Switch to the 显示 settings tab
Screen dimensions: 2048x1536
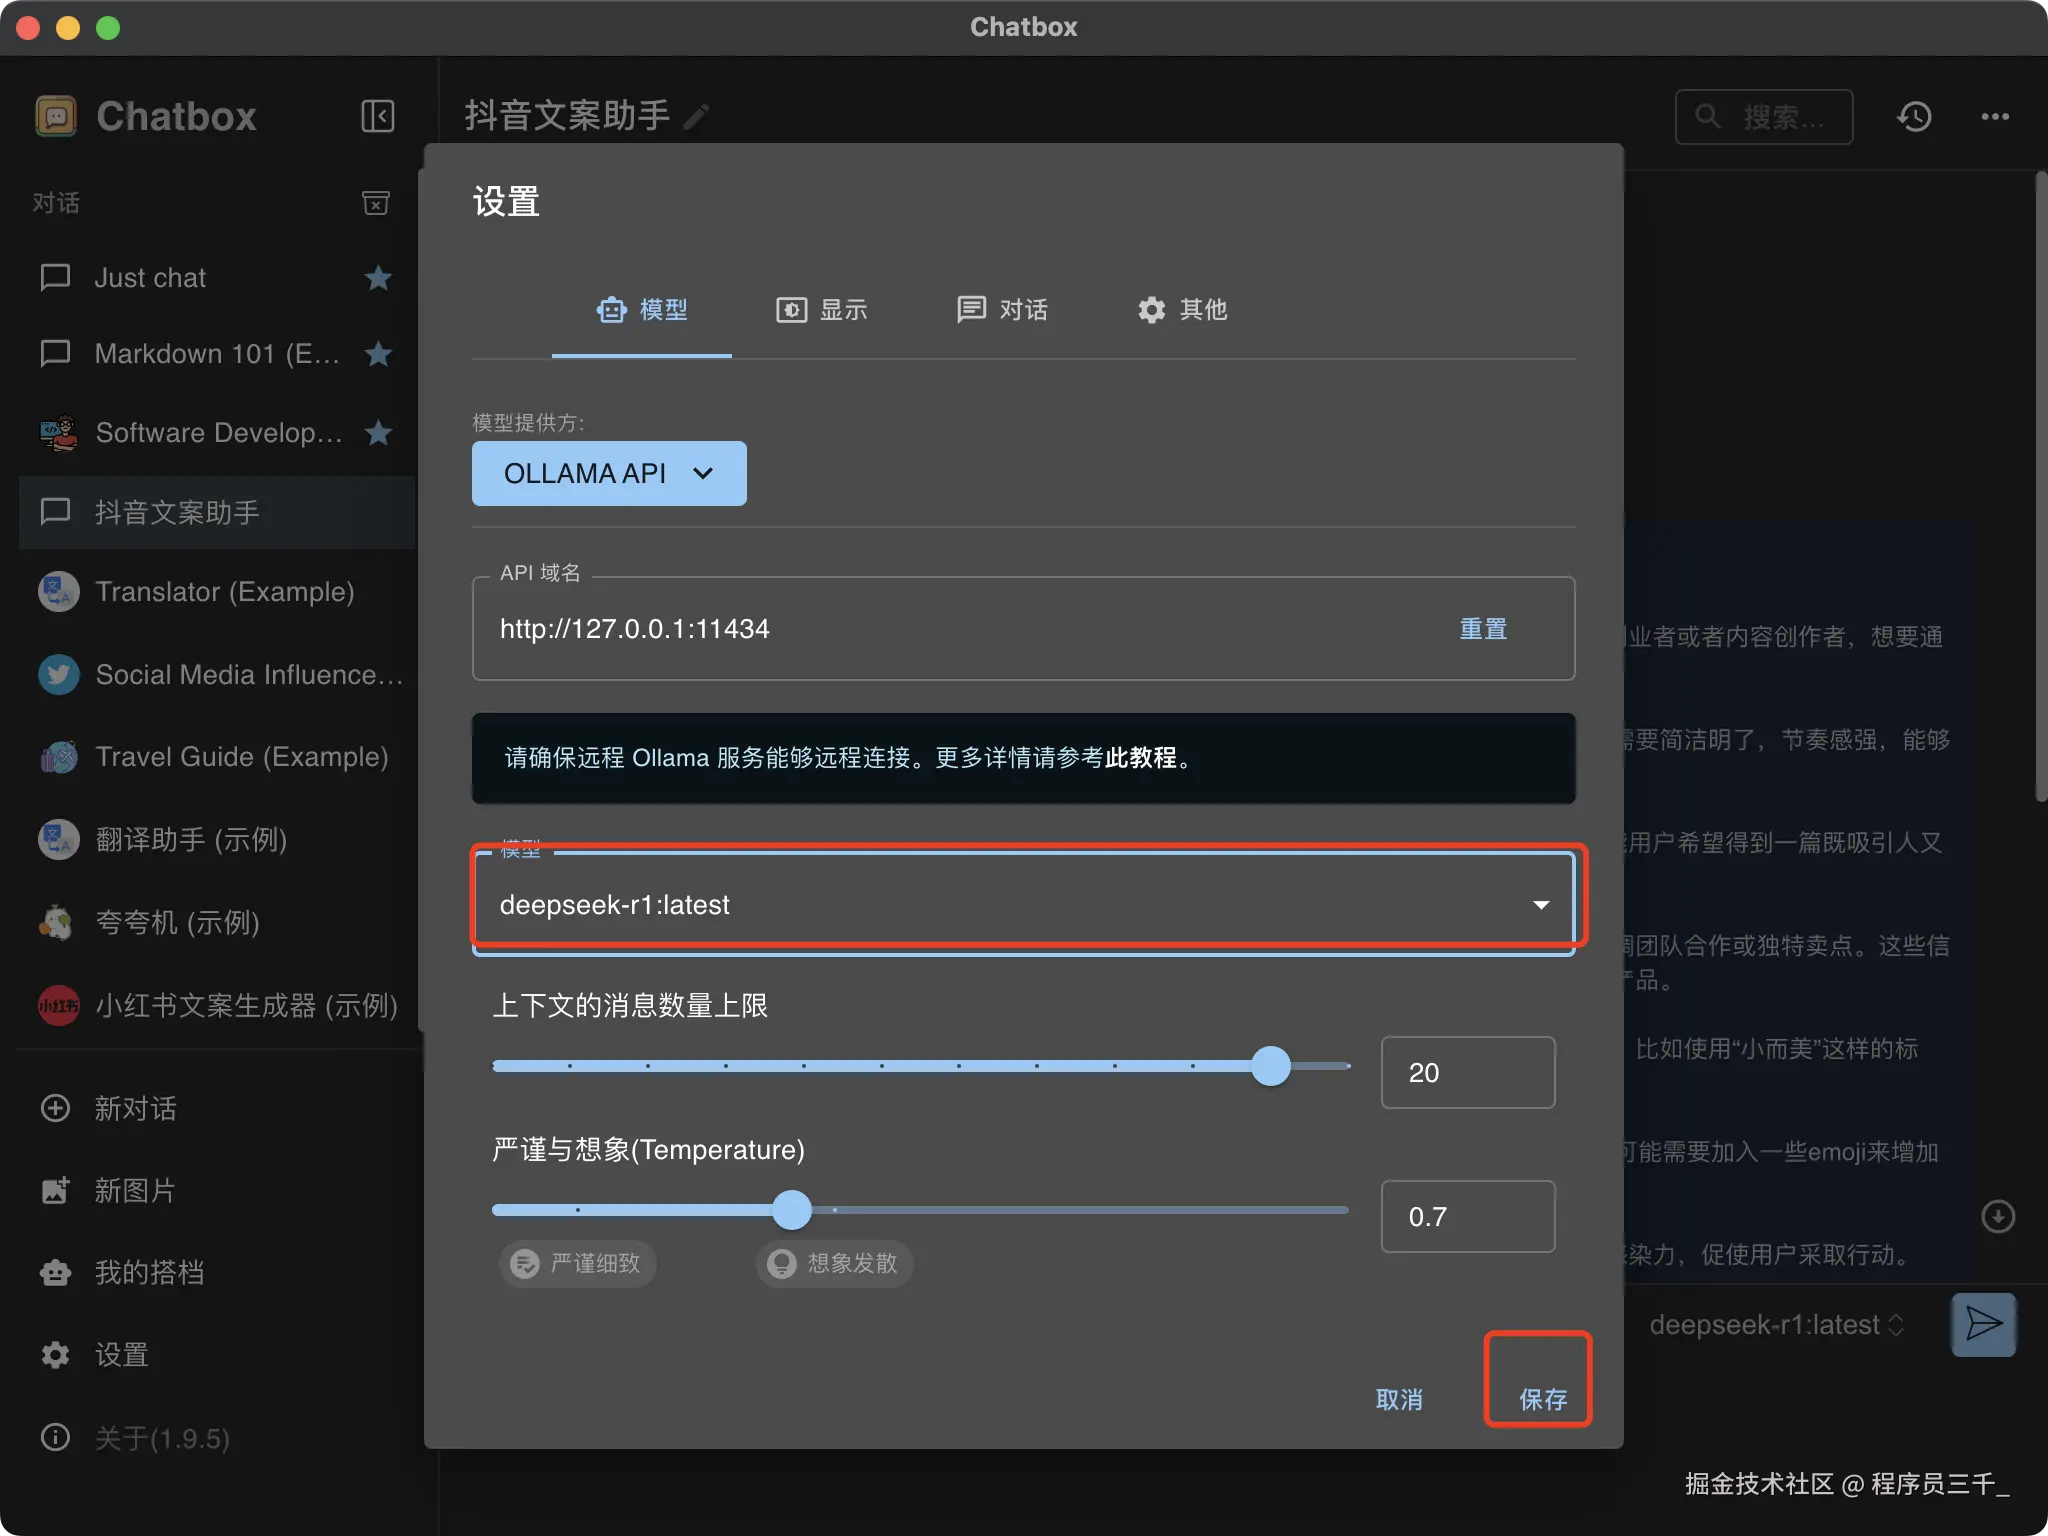822,310
